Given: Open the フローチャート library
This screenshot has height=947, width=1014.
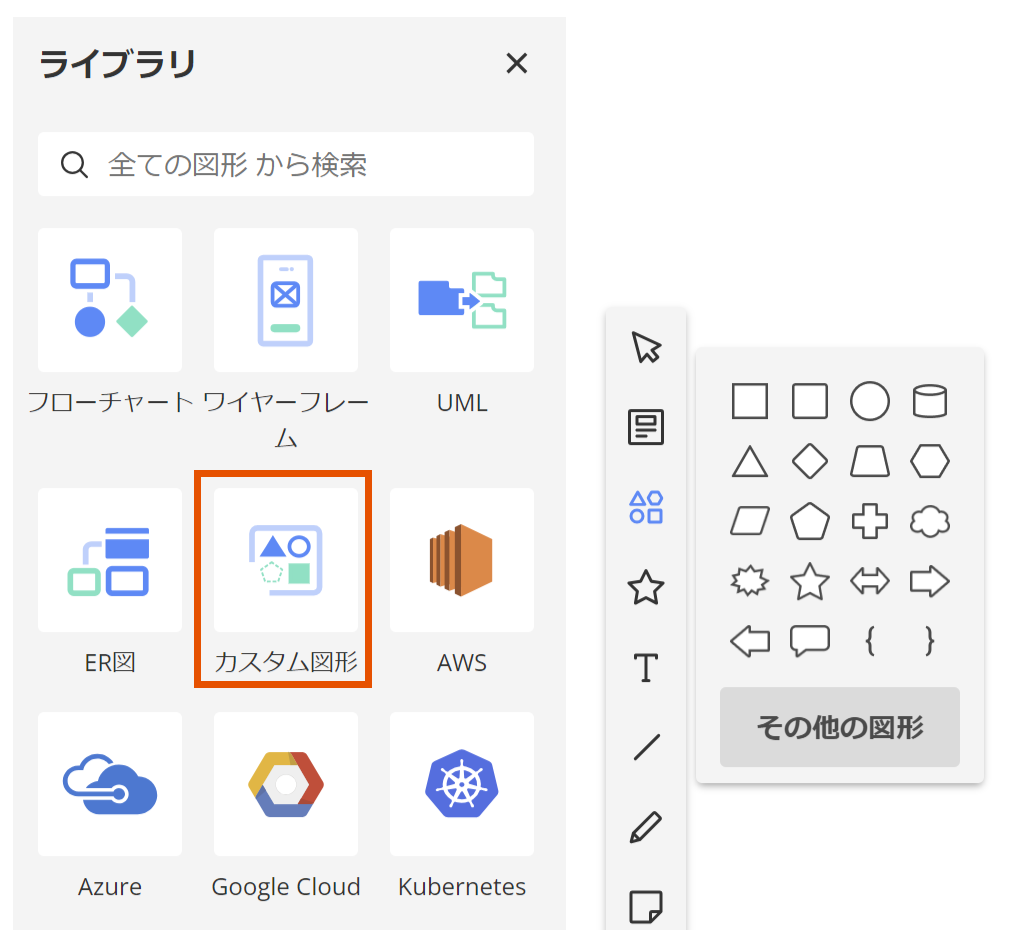Looking at the screenshot, I should (x=110, y=300).
